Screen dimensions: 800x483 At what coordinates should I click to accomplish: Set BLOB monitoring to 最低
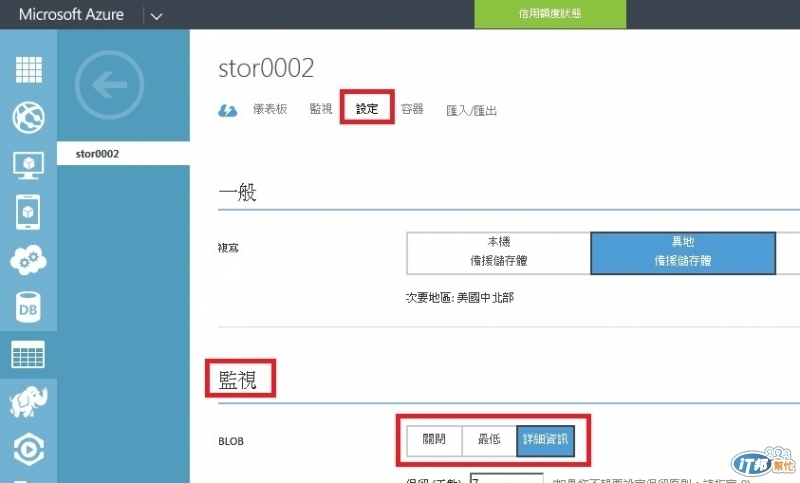pyautogui.click(x=489, y=441)
